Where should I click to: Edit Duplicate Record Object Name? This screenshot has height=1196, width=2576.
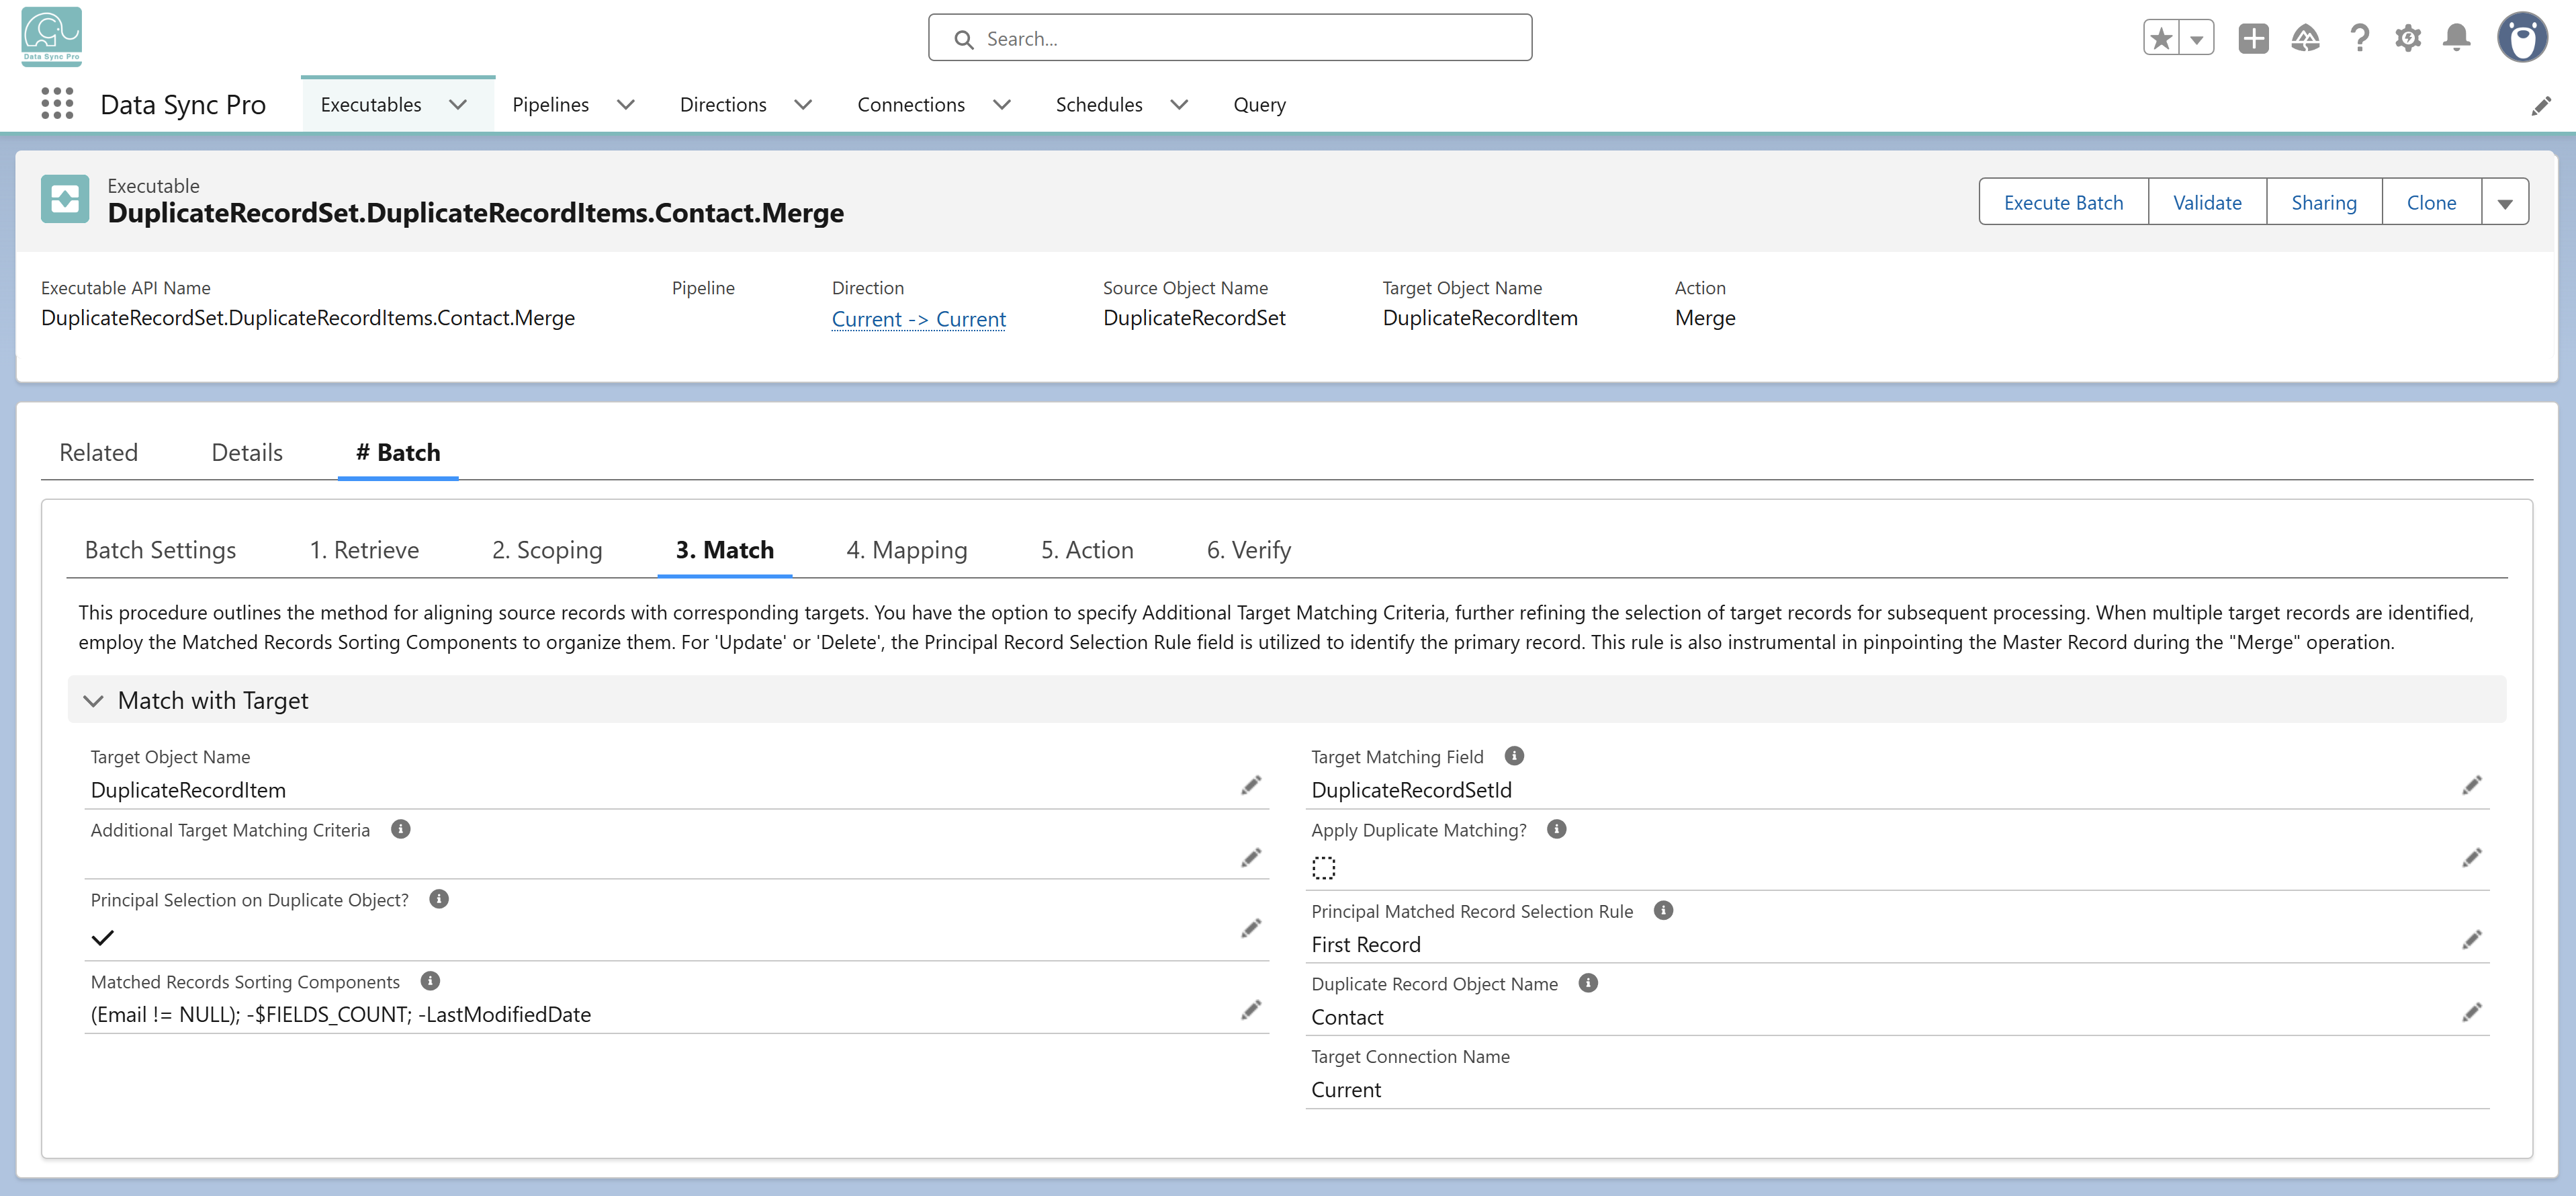click(2472, 1013)
